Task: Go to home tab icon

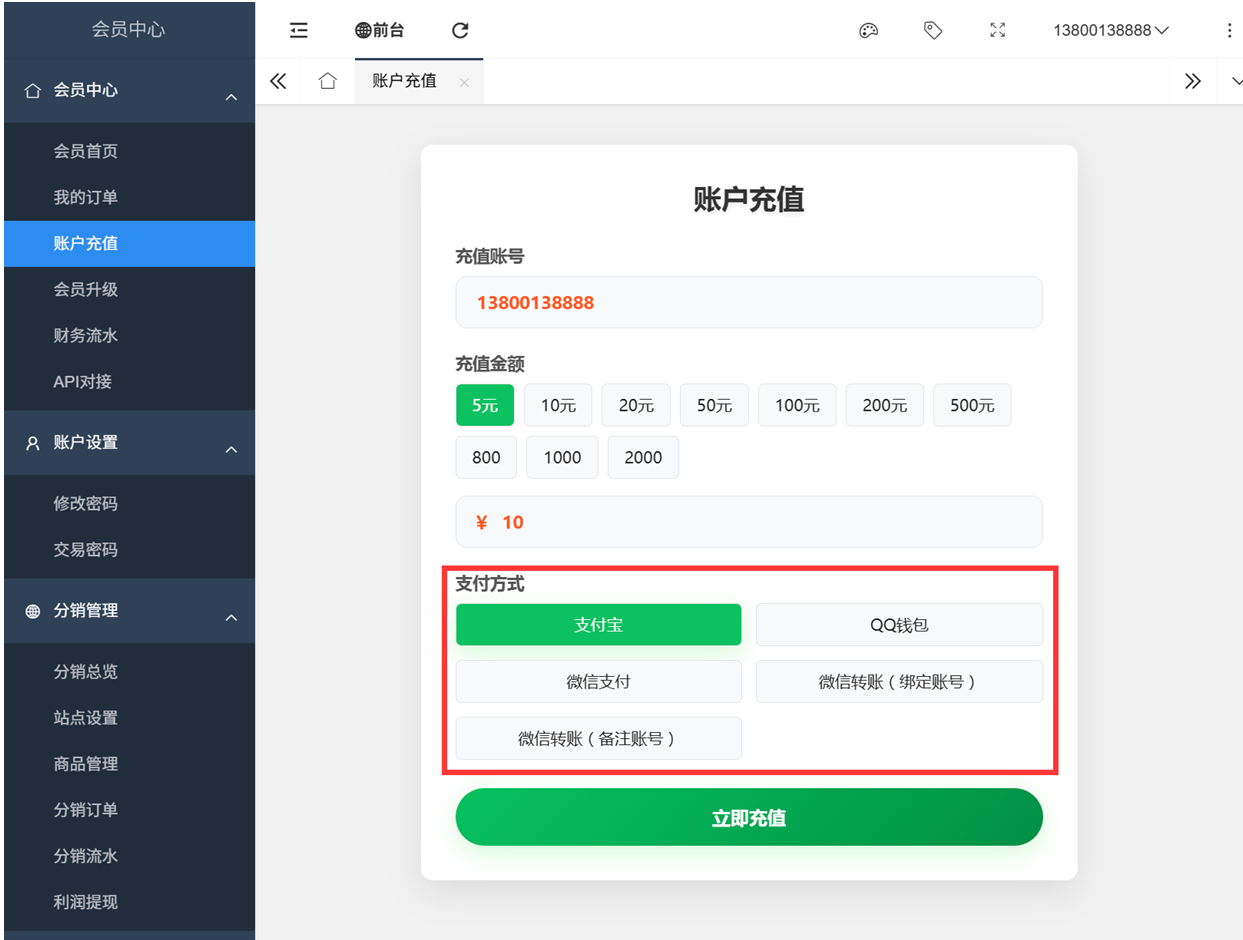Action: [x=327, y=81]
